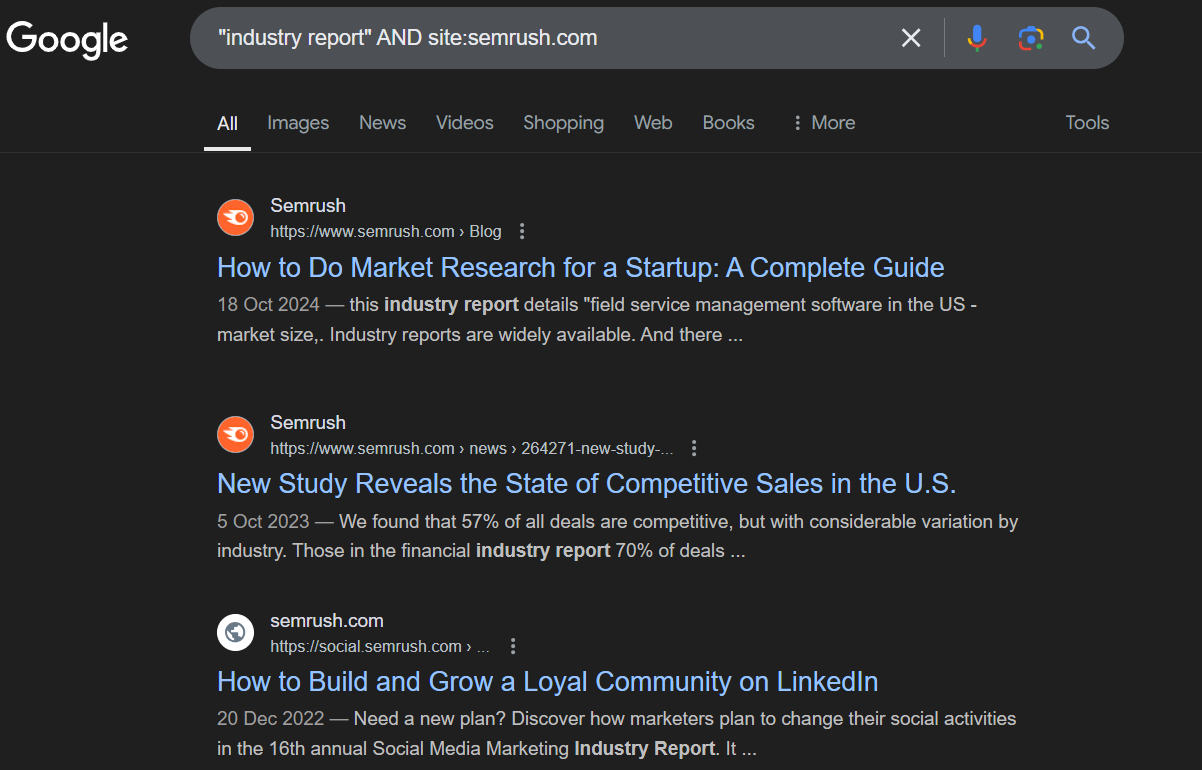1202x770 pixels.
Task: Click the semrush.com site name above the LinkedIn result
Action: tap(327, 620)
